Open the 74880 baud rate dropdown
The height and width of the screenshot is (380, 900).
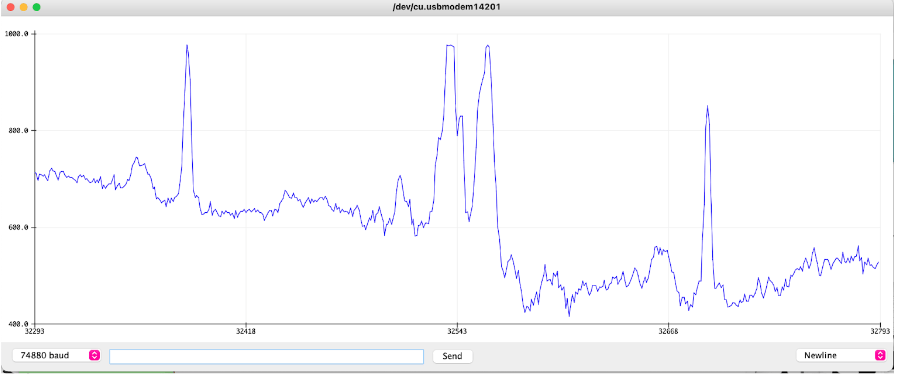[56, 356]
